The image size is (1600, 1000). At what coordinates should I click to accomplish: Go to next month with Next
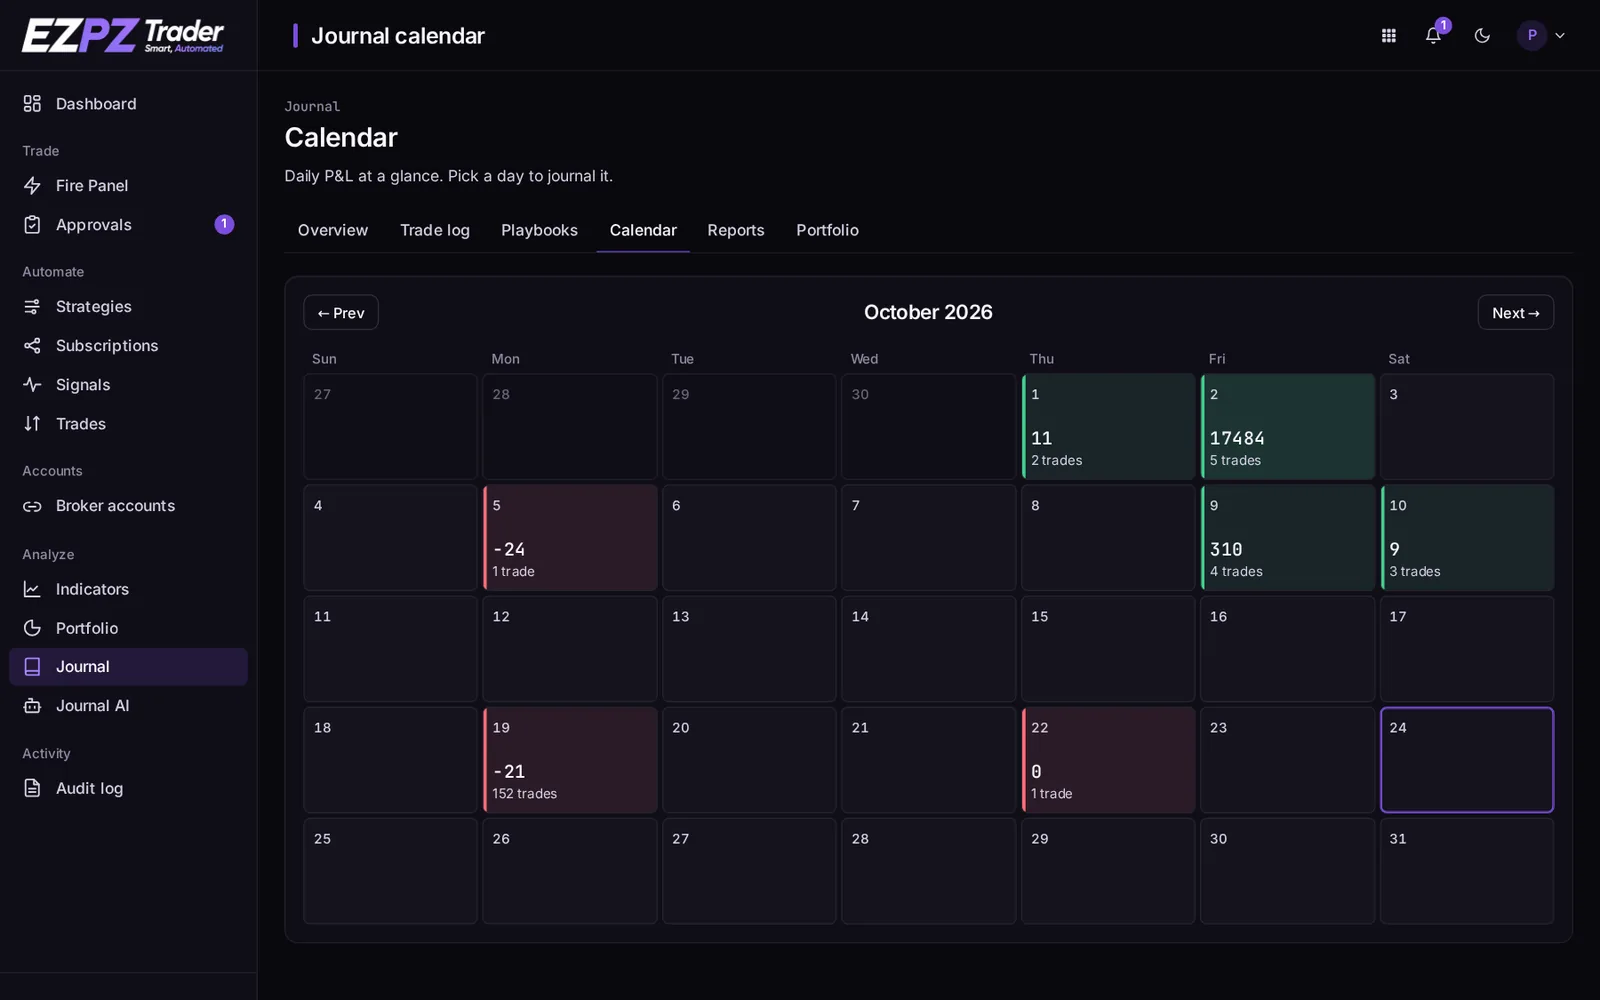click(x=1515, y=313)
